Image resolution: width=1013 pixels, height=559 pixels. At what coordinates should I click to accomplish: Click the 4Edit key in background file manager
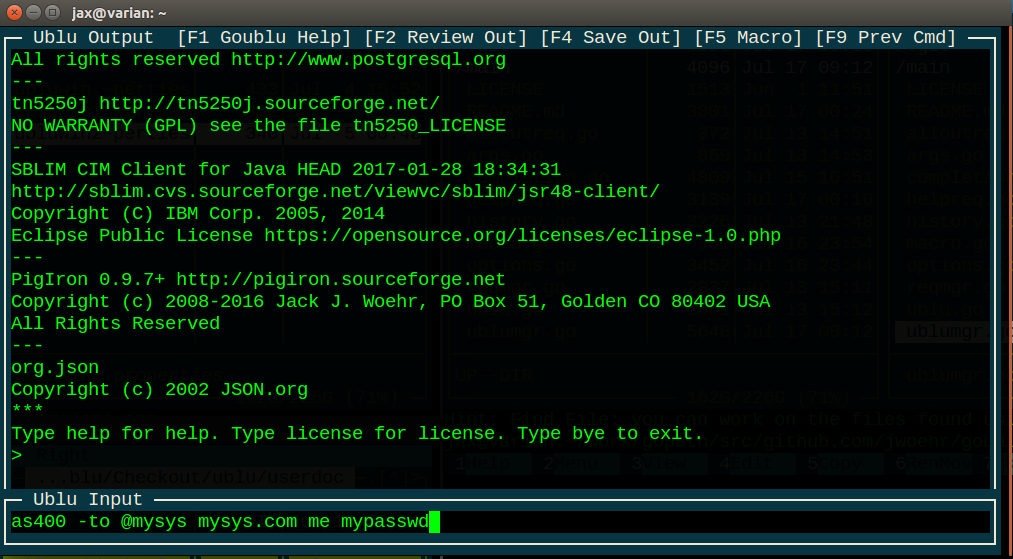point(746,464)
